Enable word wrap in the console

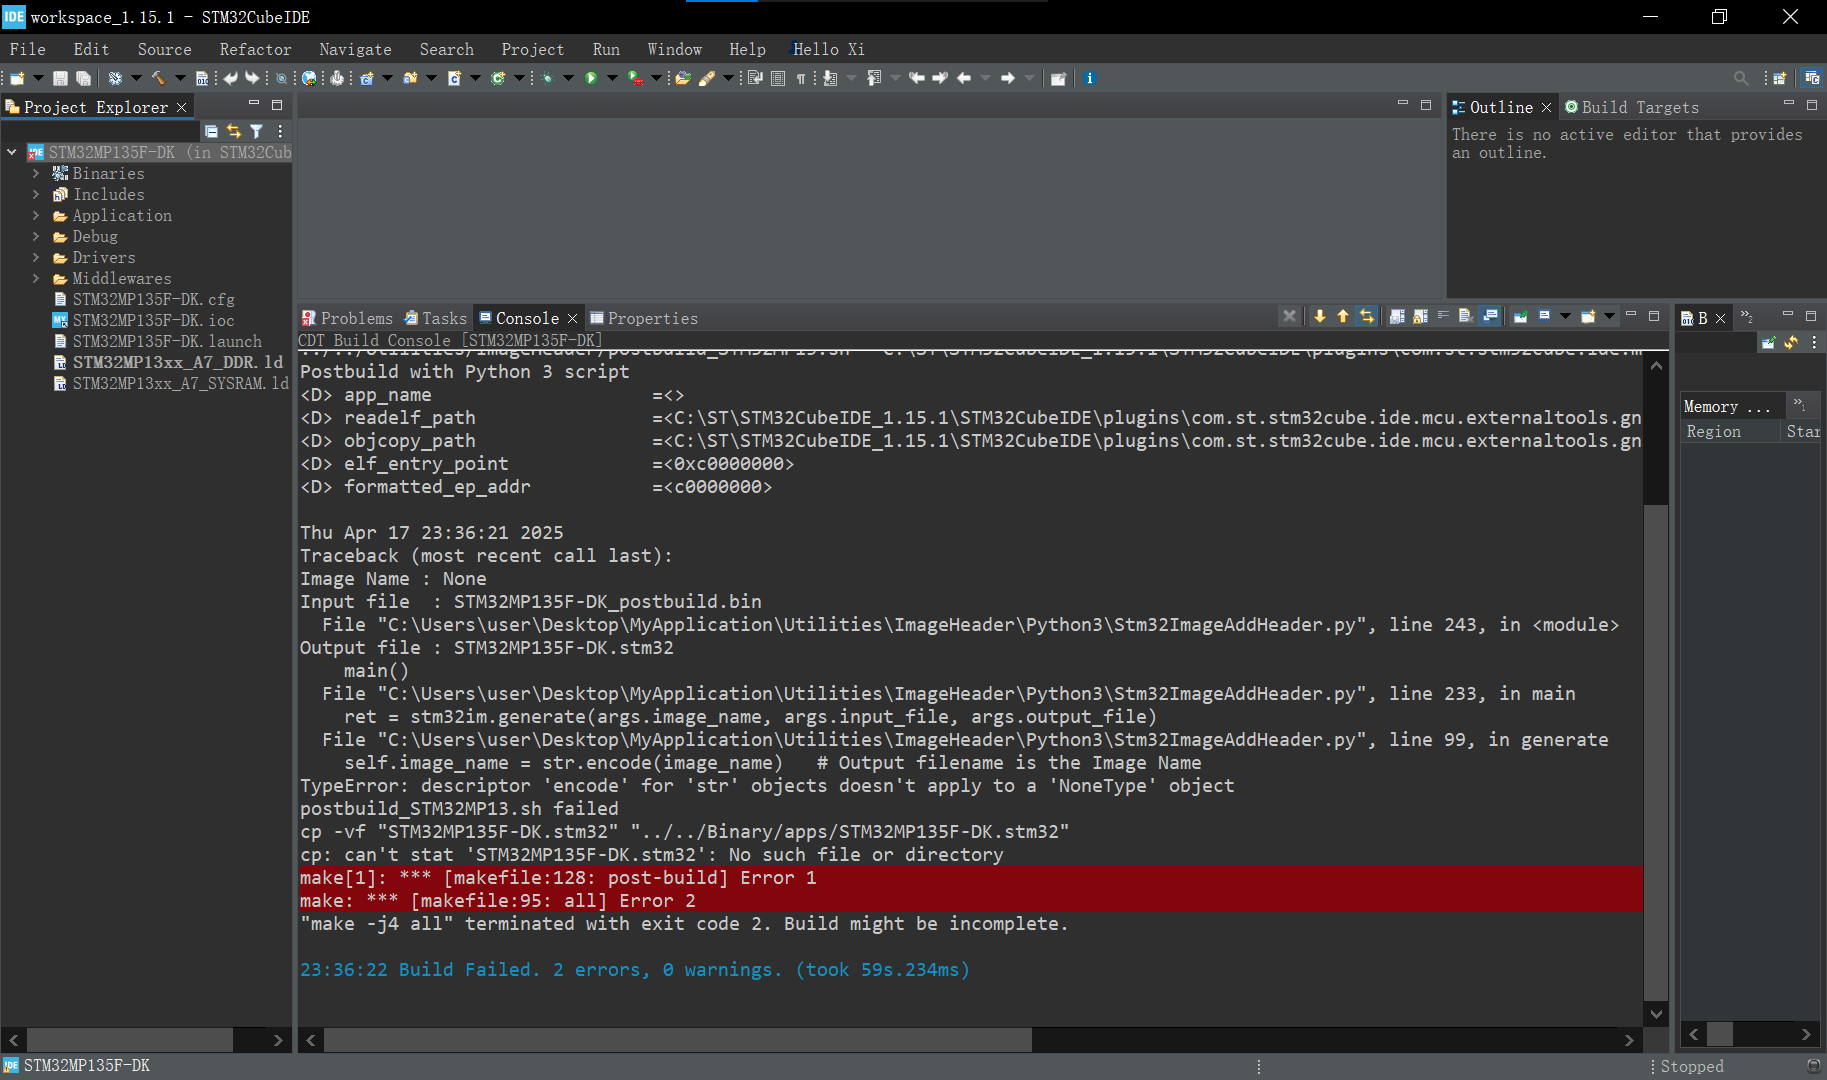click(x=1443, y=316)
